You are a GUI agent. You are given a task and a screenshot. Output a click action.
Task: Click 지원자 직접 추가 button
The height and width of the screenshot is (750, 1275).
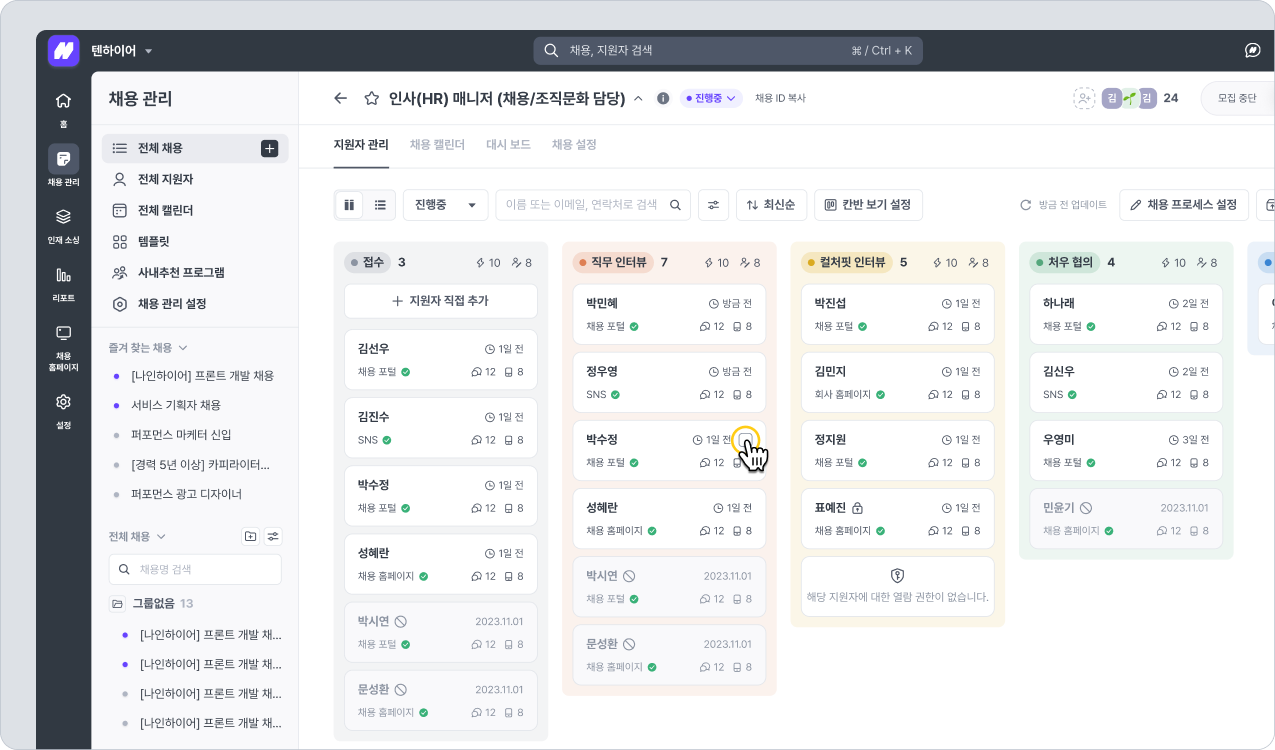click(x=441, y=301)
